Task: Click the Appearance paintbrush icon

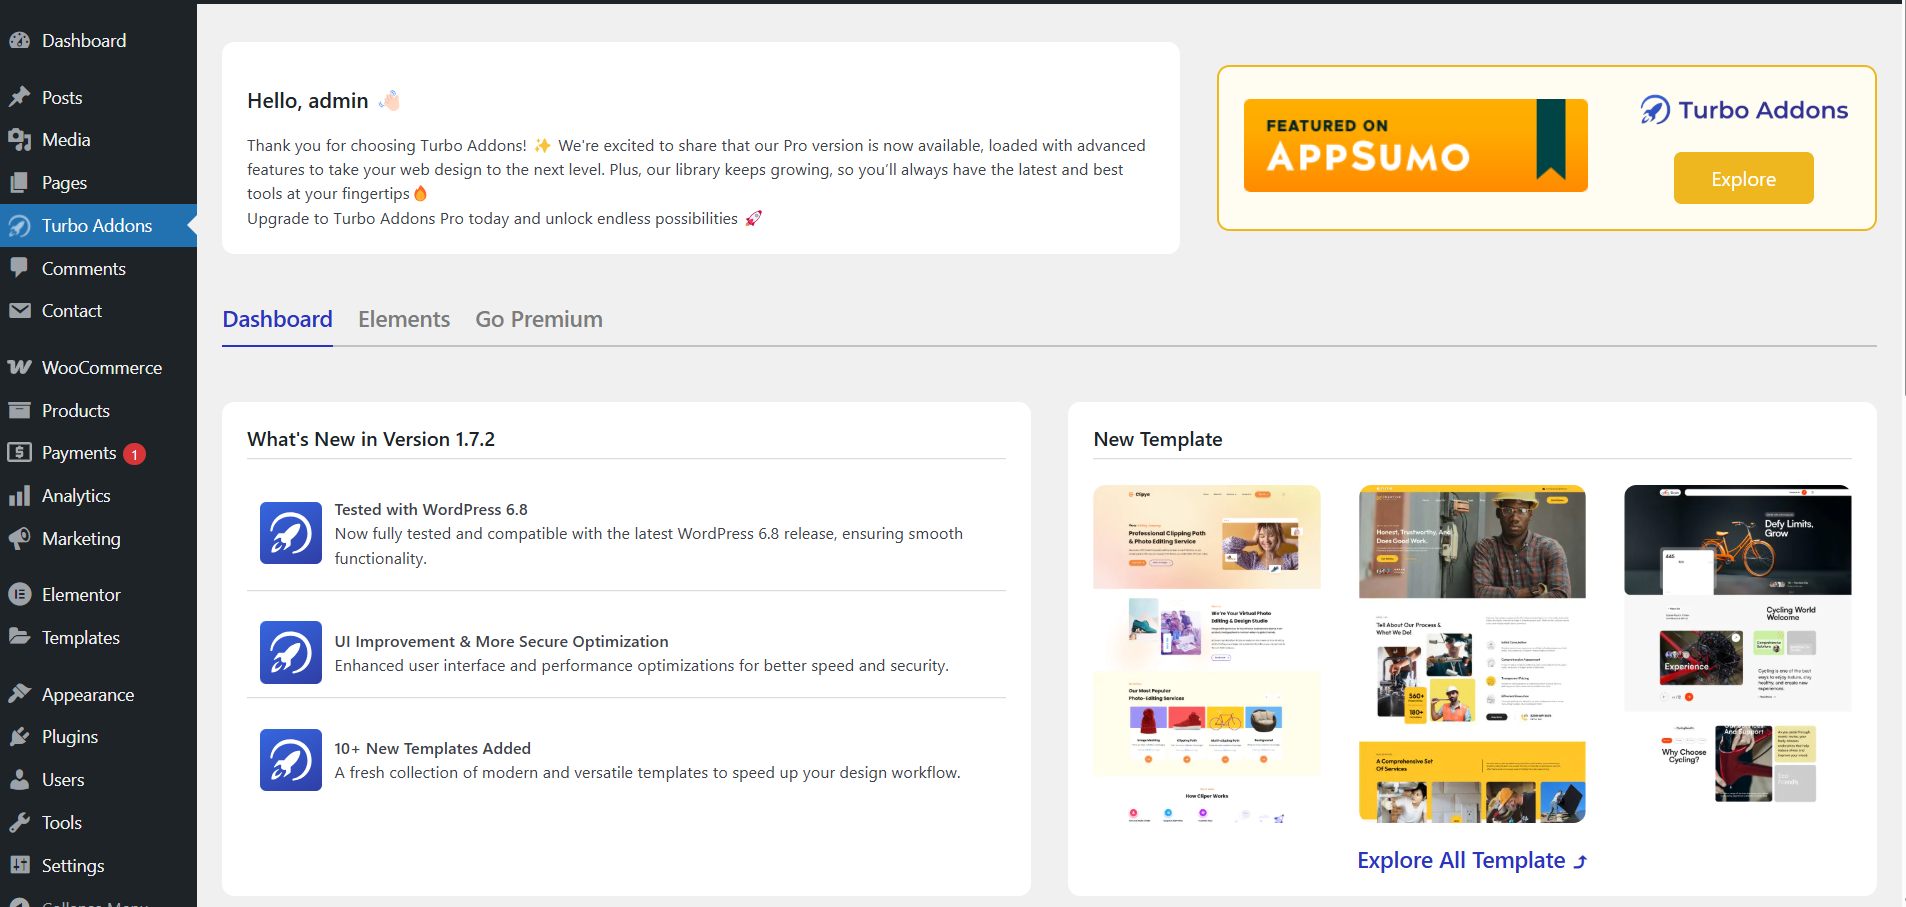Action: point(19,695)
